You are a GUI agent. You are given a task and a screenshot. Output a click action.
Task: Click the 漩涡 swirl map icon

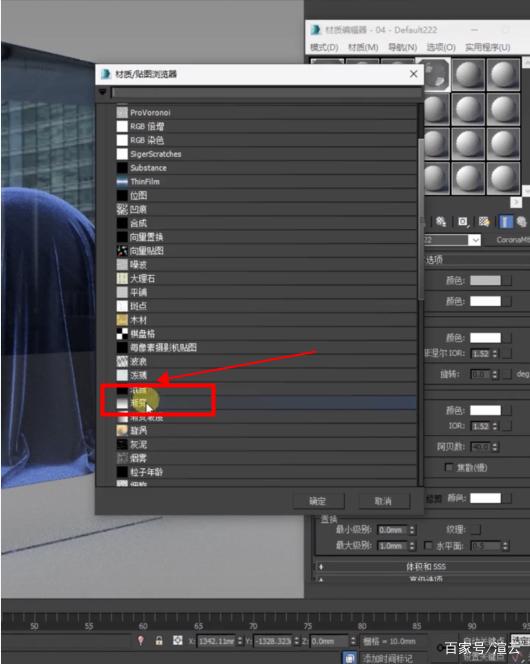pos(122,431)
